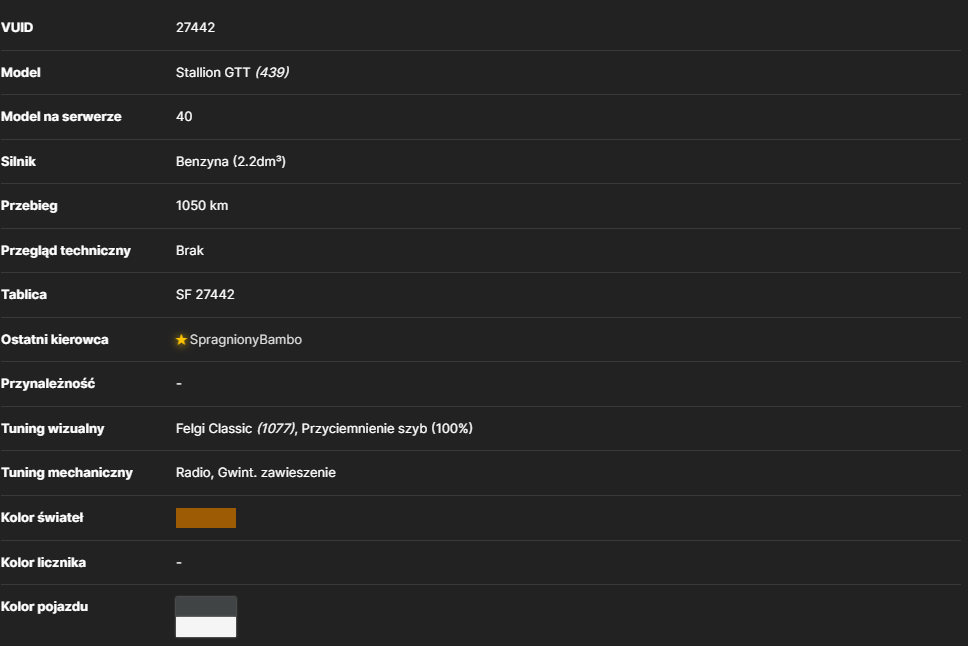Click the Gwint. zawieszenie entry
The height and width of the screenshot is (646, 968).
point(277,472)
